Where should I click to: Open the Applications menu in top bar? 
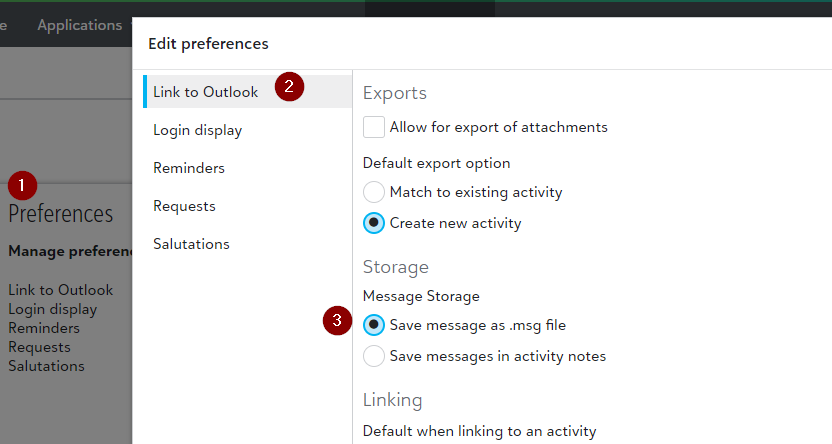79,25
